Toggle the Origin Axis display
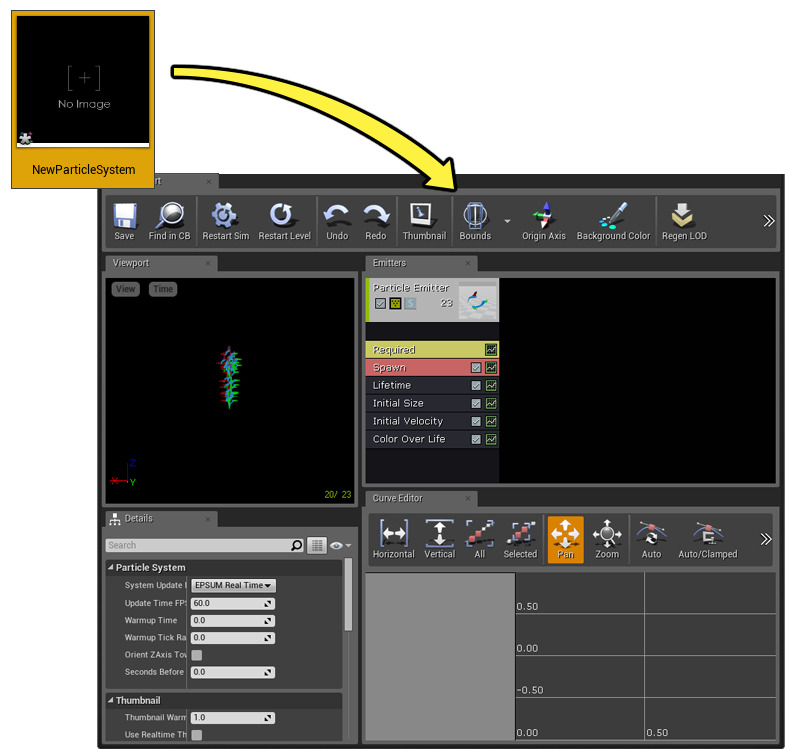Image resolution: width=785 pixels, height=749 pixels. [x=544, y=221]
